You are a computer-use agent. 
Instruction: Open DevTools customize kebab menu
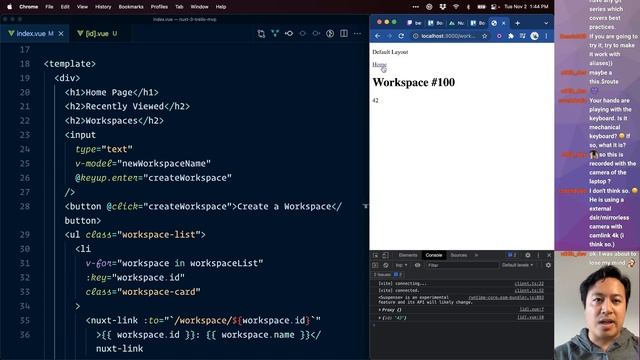tap(538, 255)
